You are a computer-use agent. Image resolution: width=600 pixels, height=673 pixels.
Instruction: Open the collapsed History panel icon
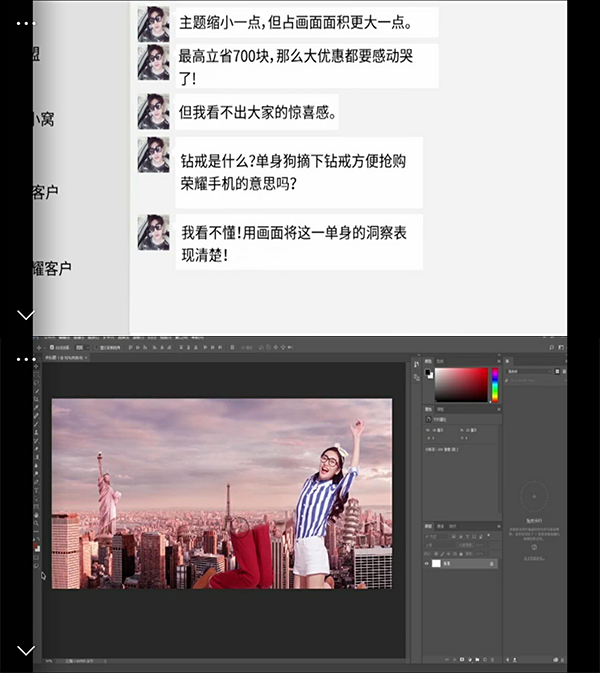(x=416, y=364)
